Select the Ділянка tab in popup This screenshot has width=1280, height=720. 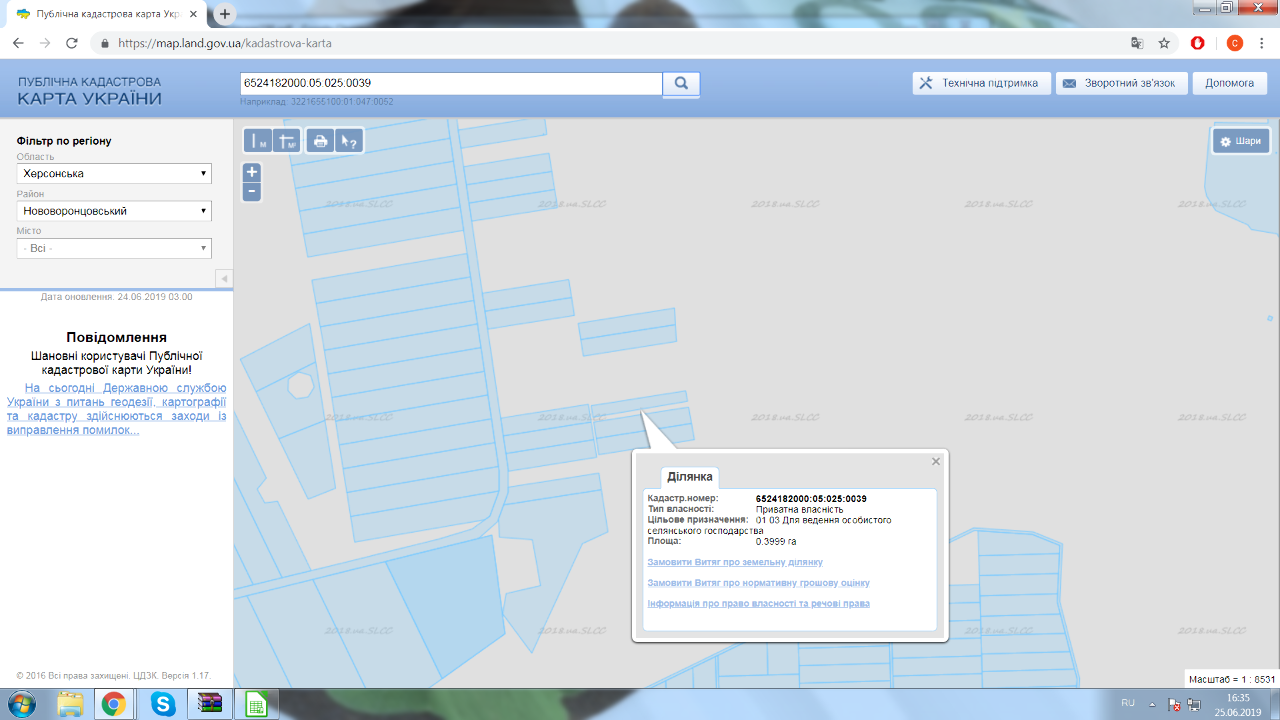point(689,477)
